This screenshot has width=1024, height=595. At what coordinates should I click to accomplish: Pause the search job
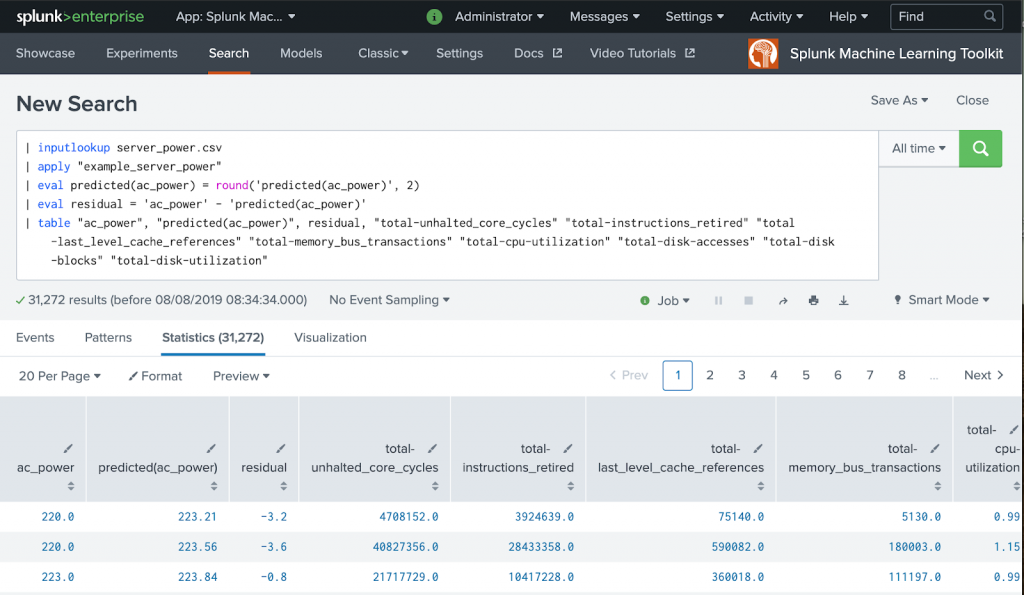tap(718, 300)
